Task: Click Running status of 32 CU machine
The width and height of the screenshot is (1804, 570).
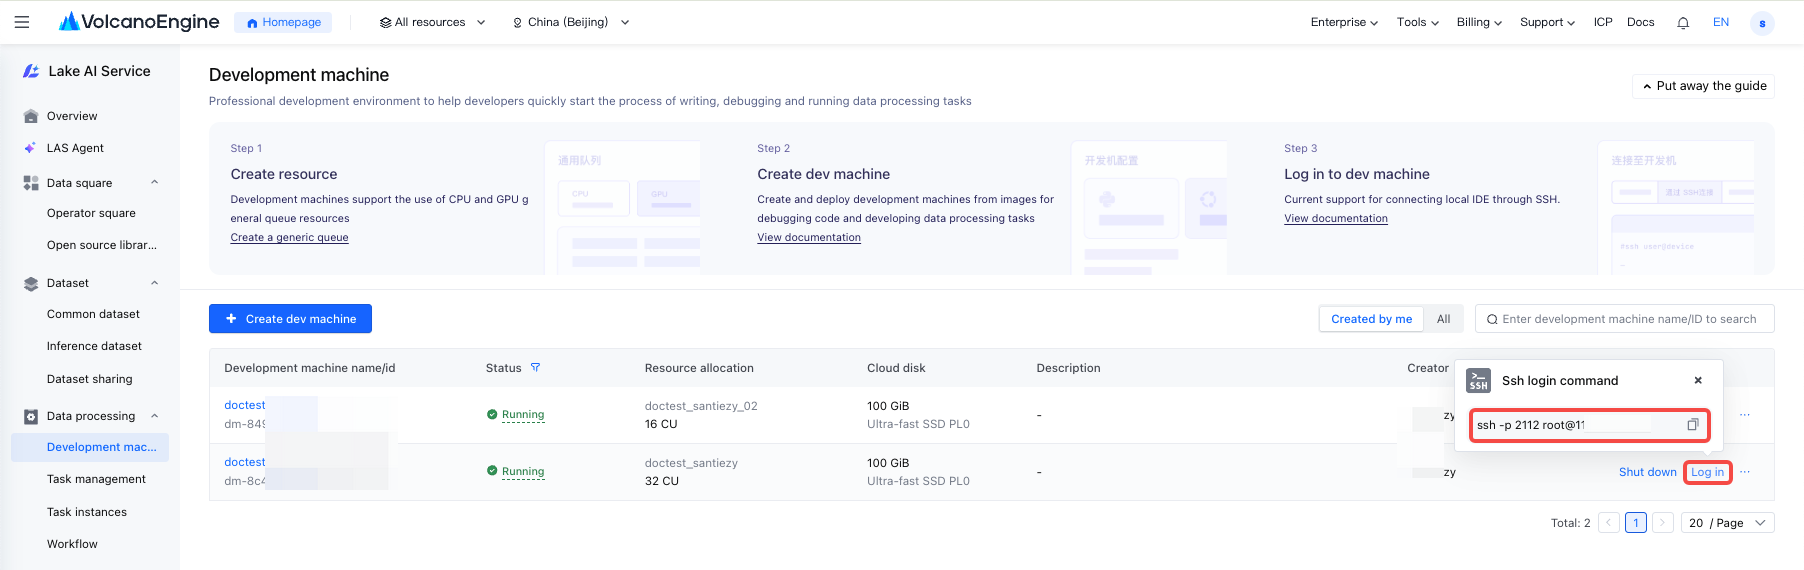Action: [522, 472]
